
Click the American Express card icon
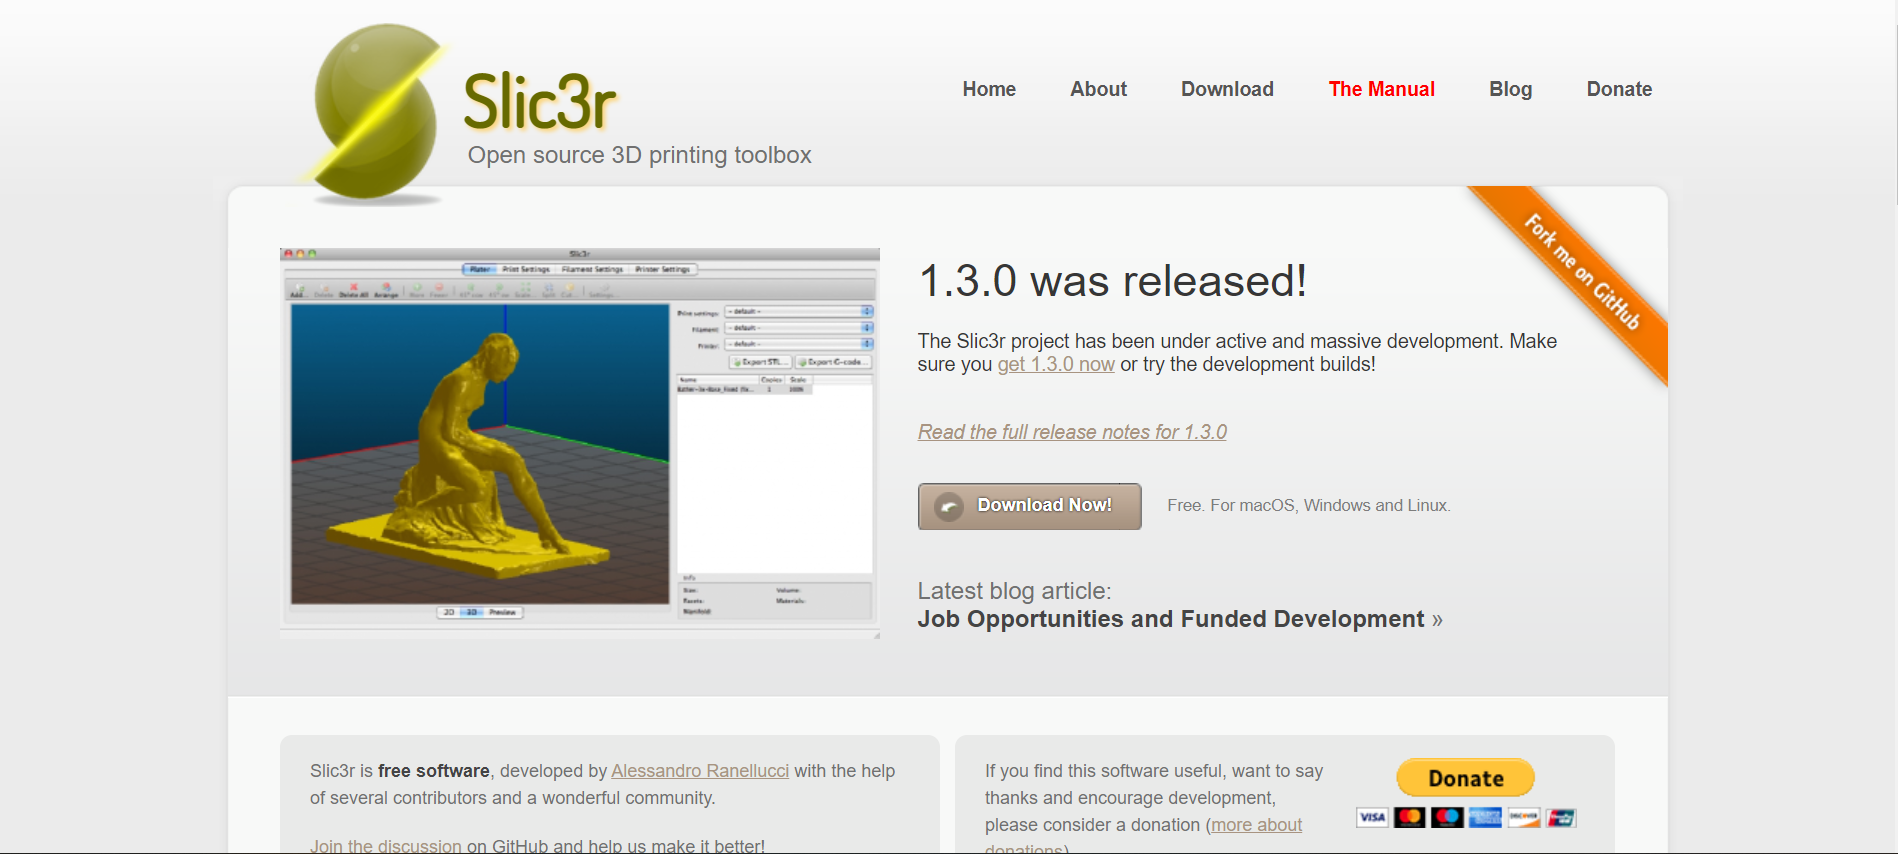[x=1485, y=817]
